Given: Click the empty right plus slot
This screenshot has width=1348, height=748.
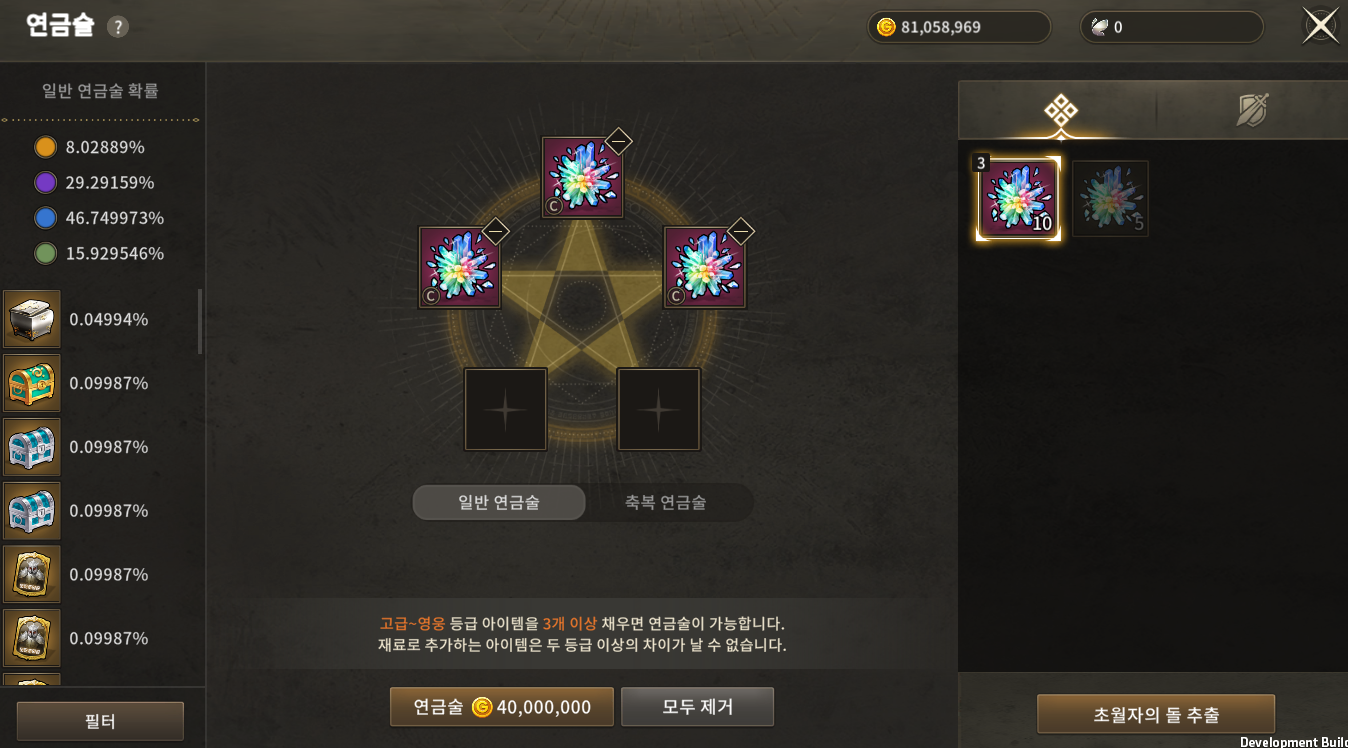Looking at the screenshot, I should pyautogui.click(x=659, y=409).
